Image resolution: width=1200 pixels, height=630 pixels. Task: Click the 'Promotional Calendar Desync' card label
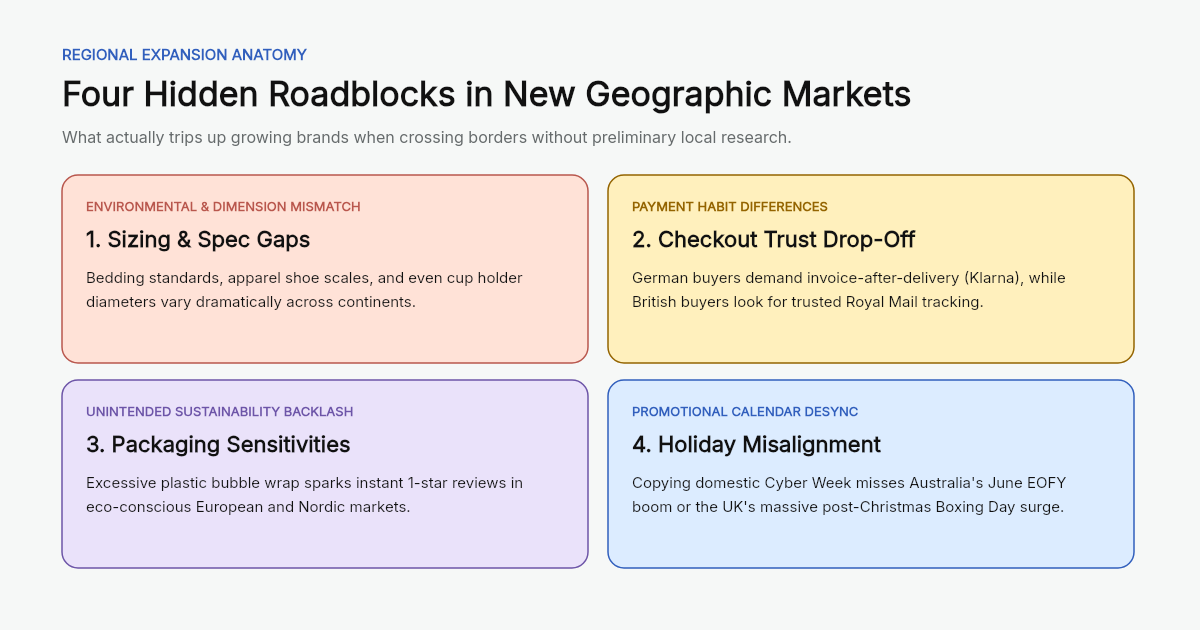pos(745,412)
